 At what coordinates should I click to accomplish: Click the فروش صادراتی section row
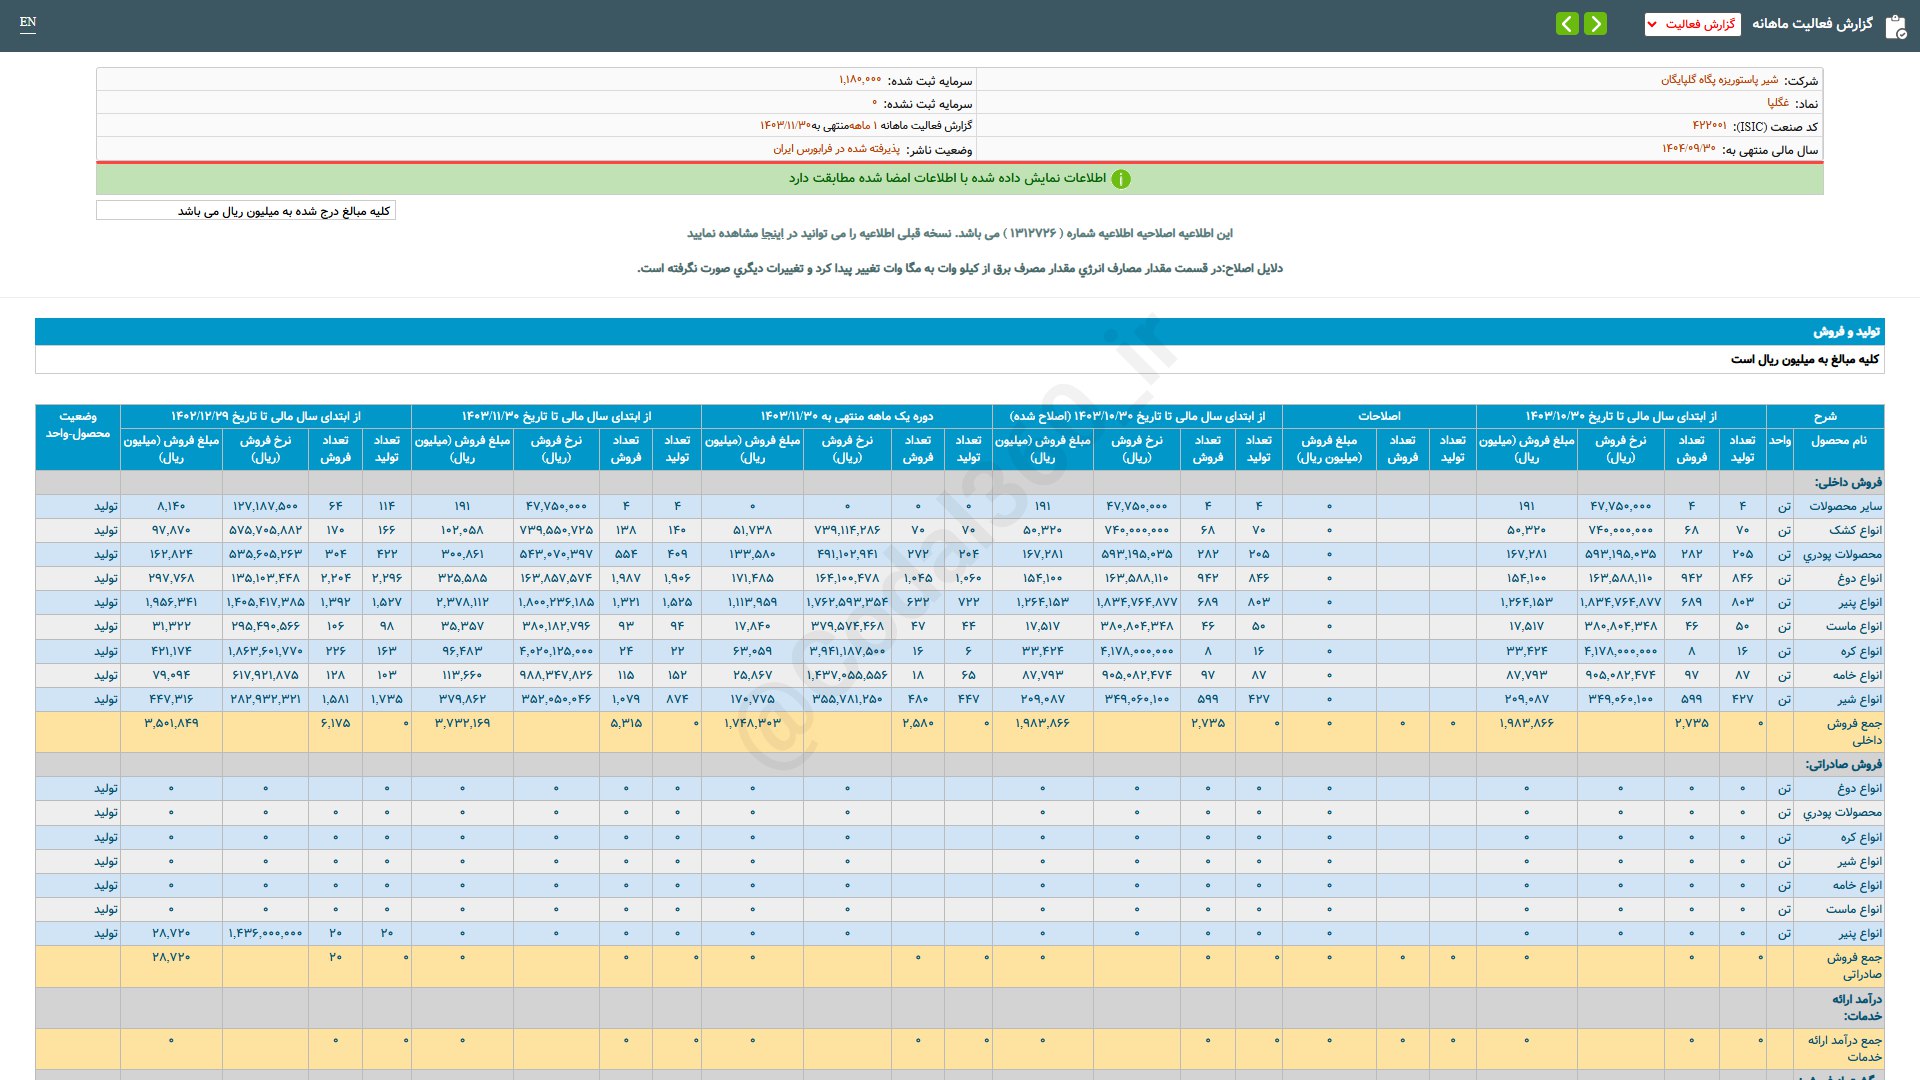point(1843,764)
